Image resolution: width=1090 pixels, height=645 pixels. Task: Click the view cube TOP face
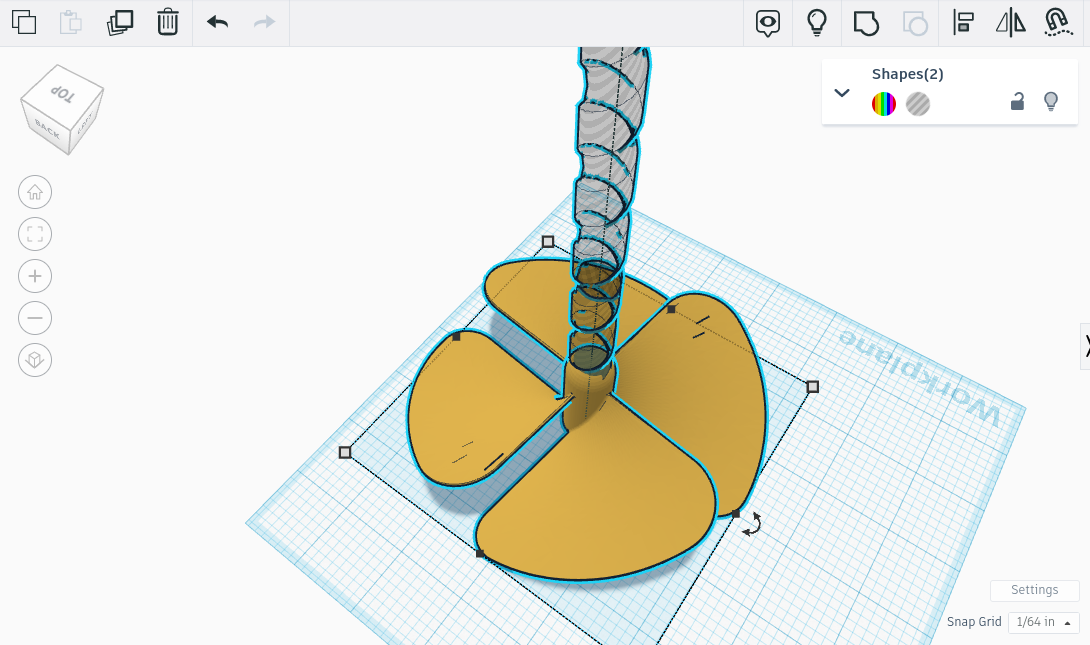[x=63, y=92]
